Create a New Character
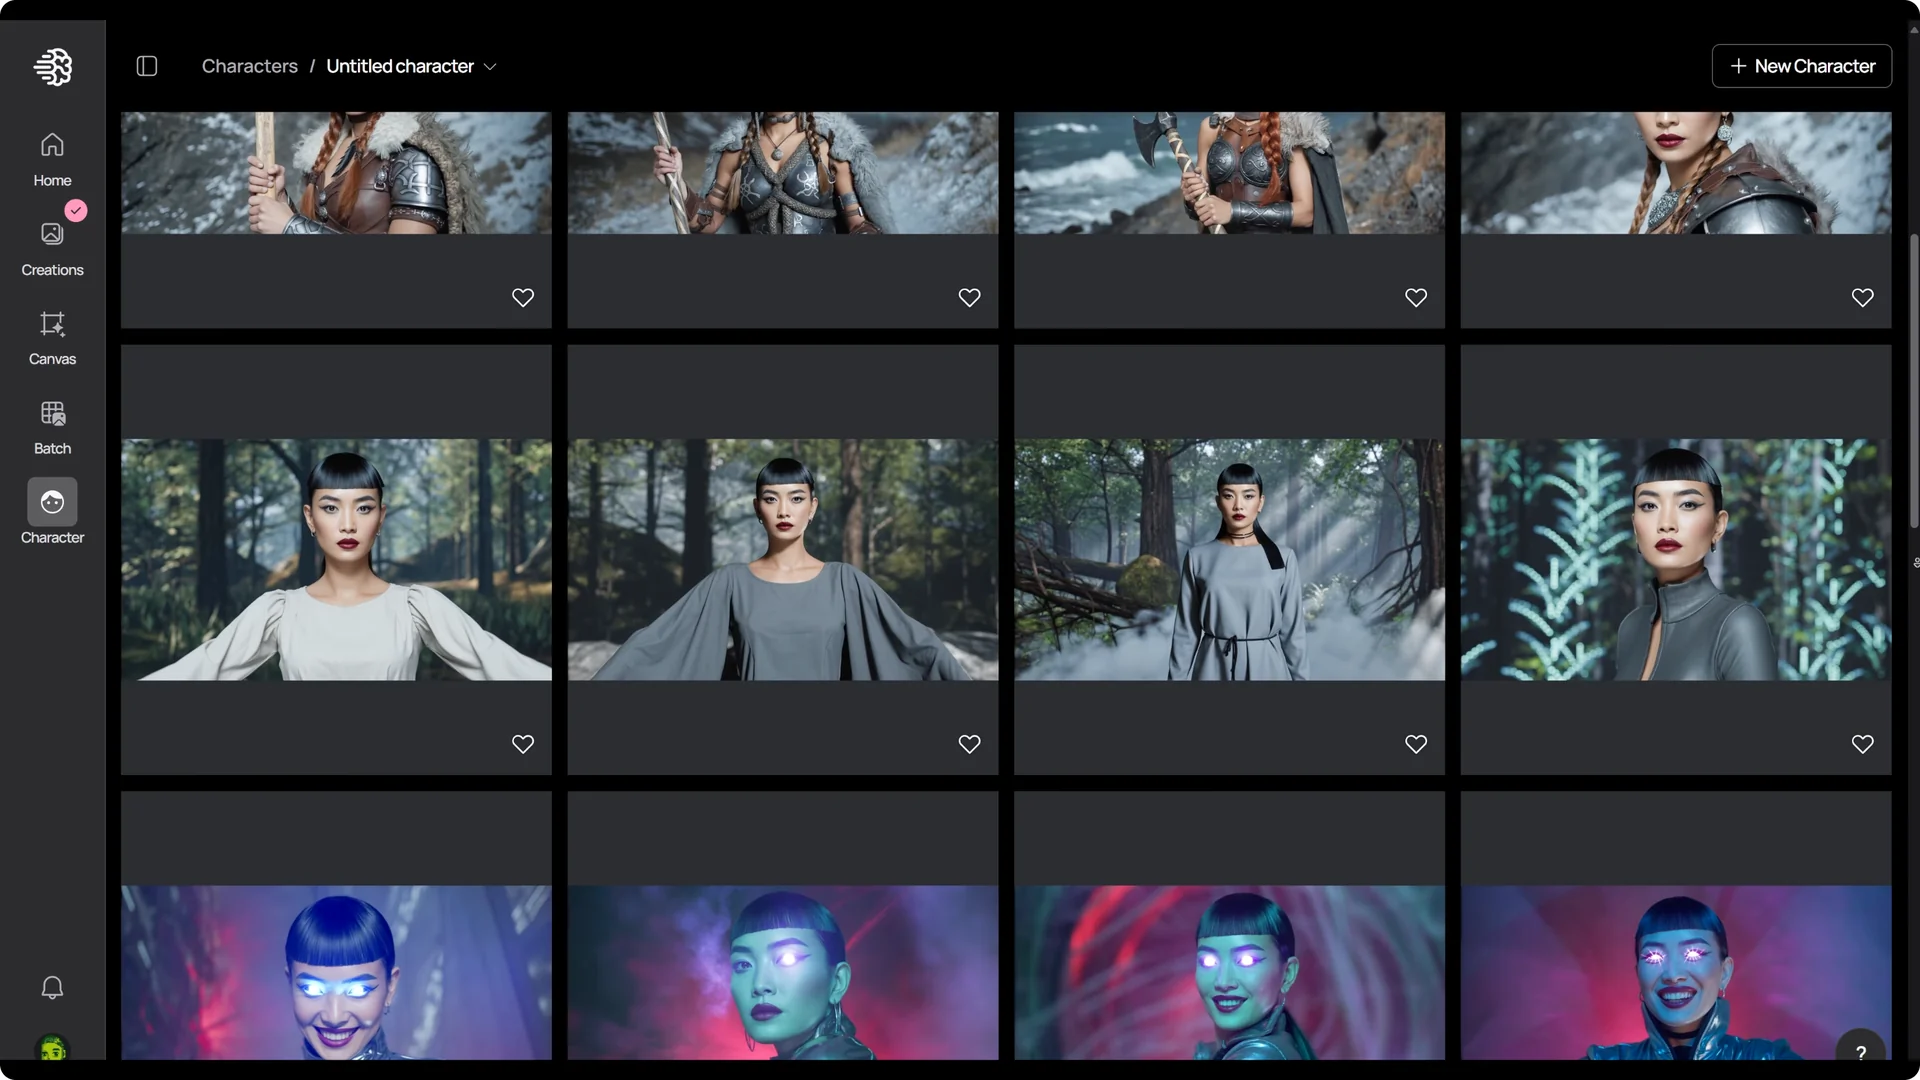Screen dimensions: 1920x1080 pyautogui.click(x=1801, y=65)
